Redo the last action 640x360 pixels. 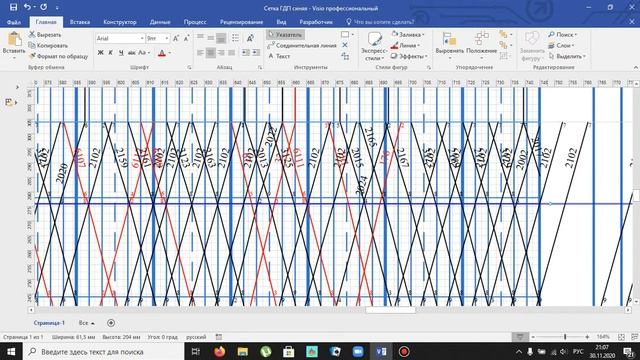pyautogui.click(x=43, y=7)
